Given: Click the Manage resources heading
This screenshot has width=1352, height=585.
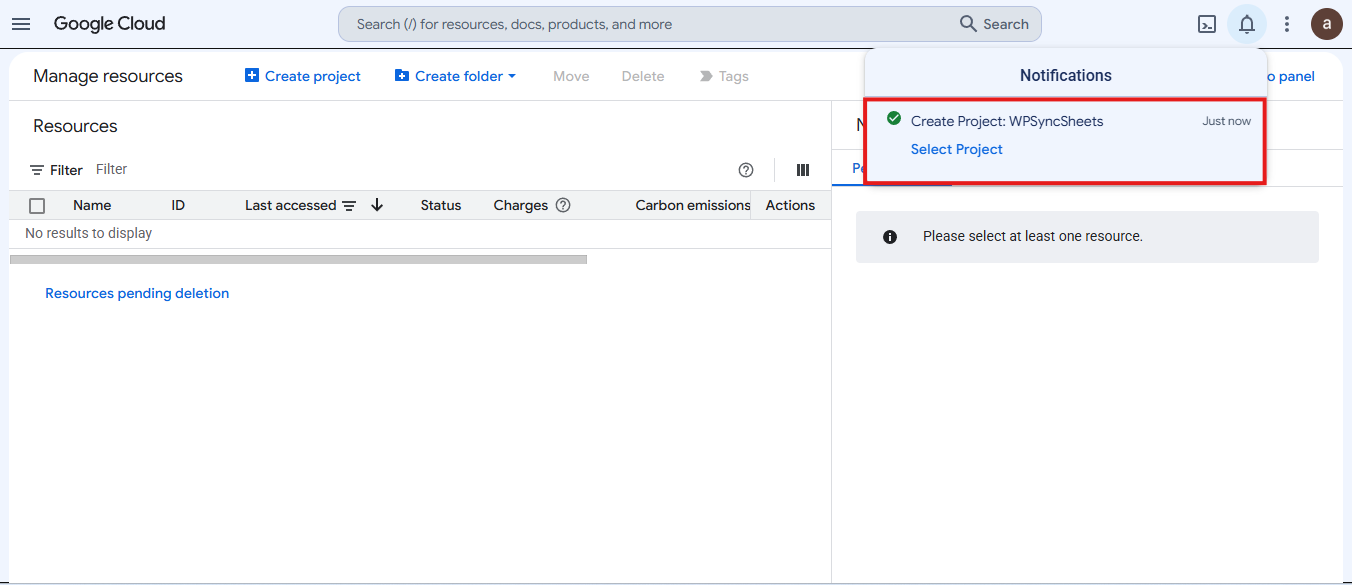Looking at the screenshot, I should pos(108,76).
